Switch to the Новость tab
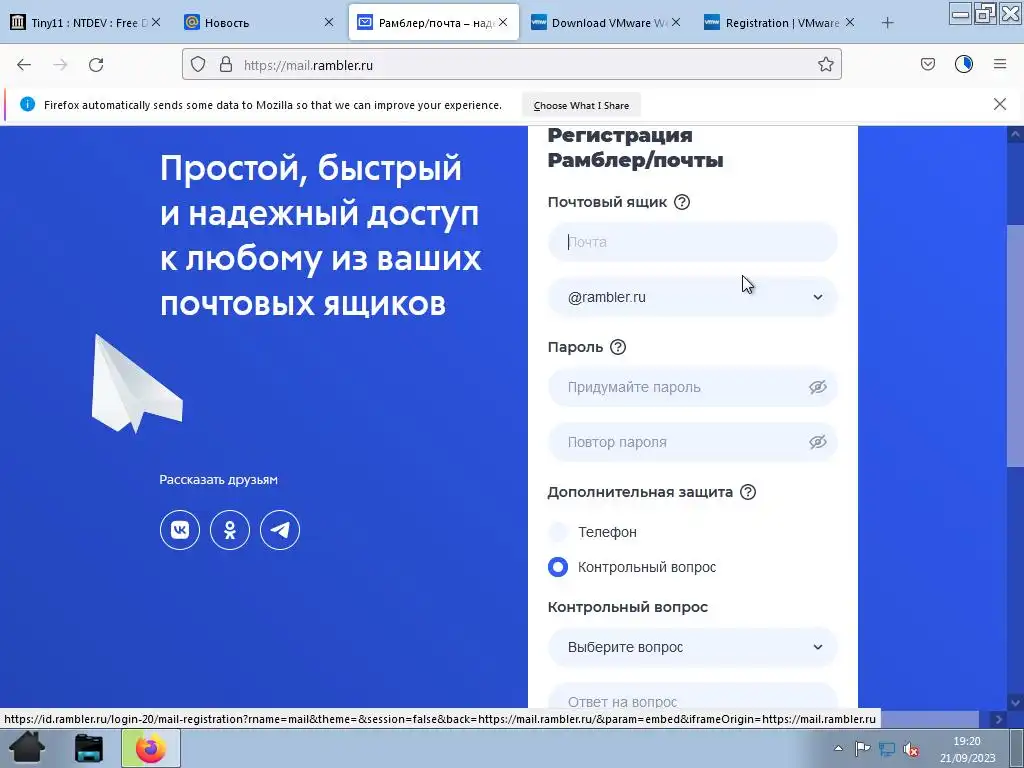 (259, 23)
